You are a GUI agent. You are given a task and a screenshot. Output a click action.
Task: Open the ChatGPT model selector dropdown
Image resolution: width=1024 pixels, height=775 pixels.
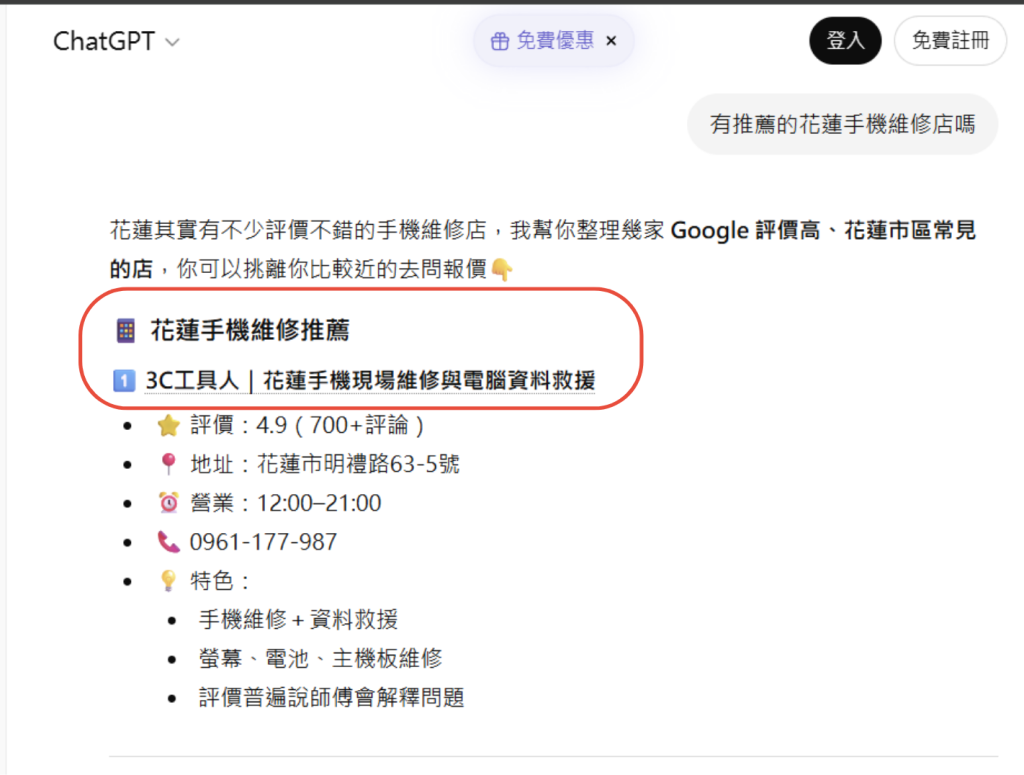tap(116, 41)
